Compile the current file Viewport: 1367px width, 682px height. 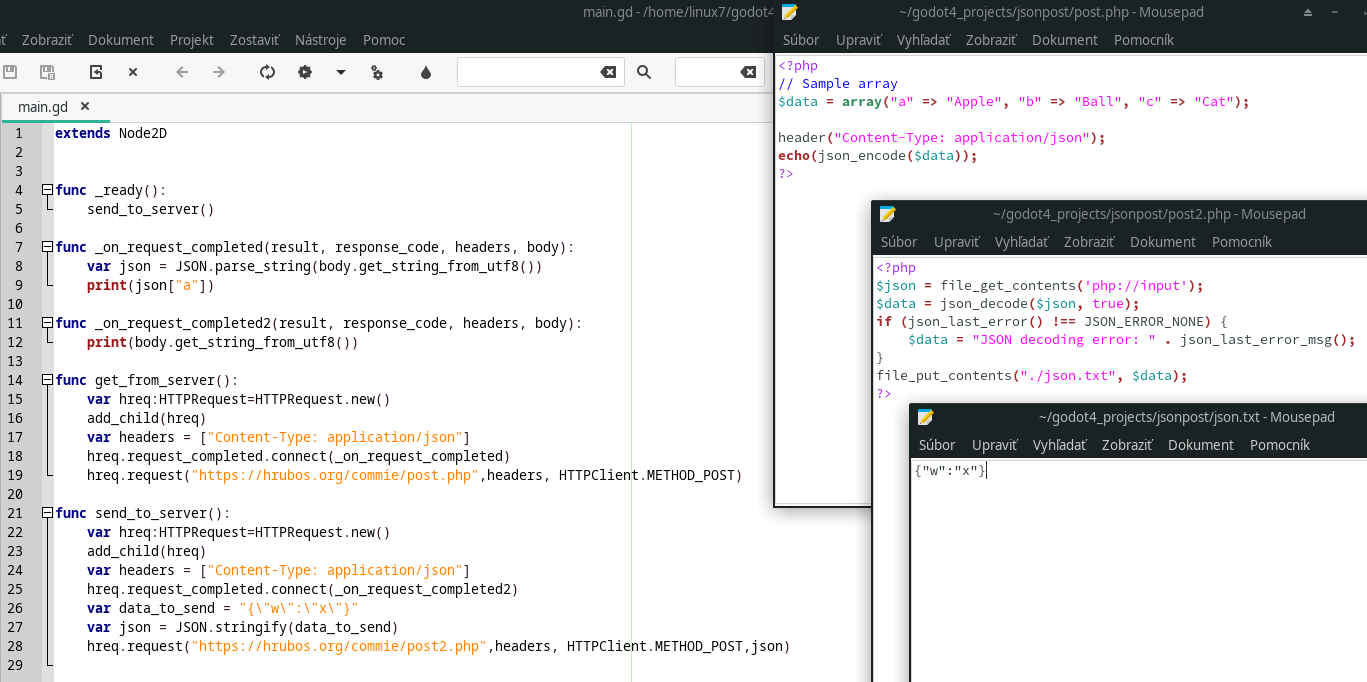[x=267, y=71]
